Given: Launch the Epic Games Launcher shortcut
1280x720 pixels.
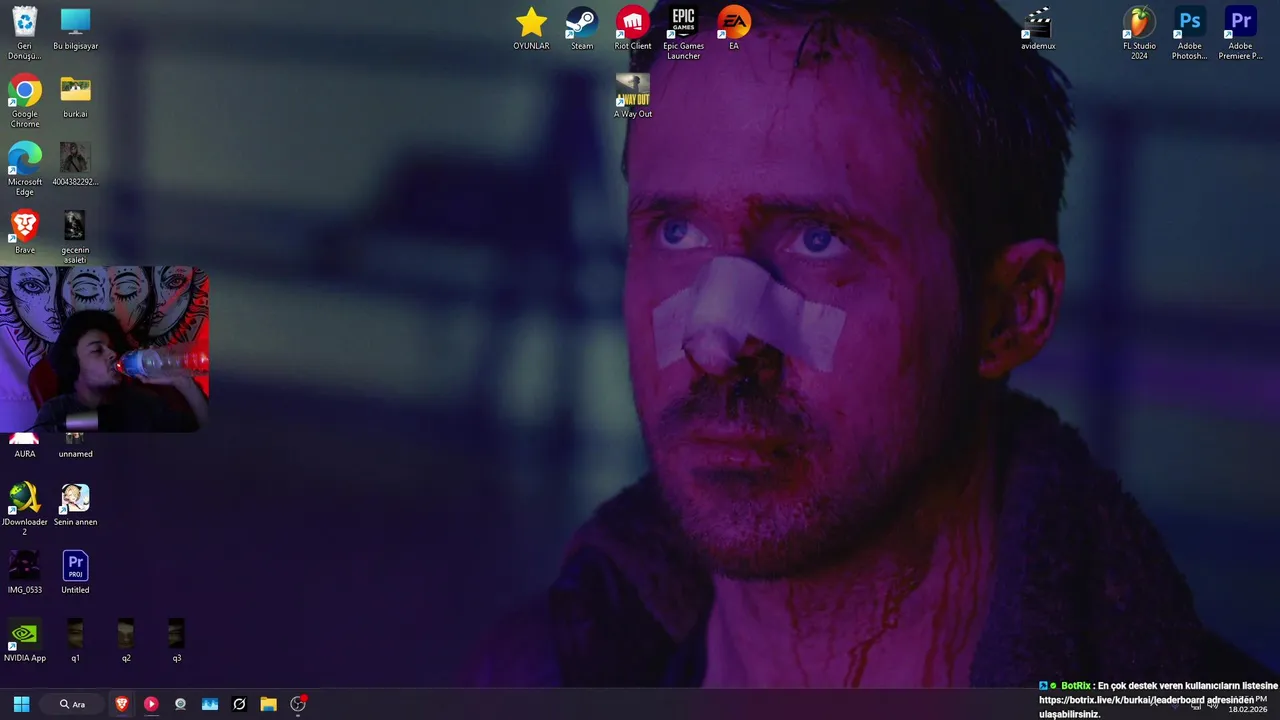Looking at the screenshot, I should [684, 33].
